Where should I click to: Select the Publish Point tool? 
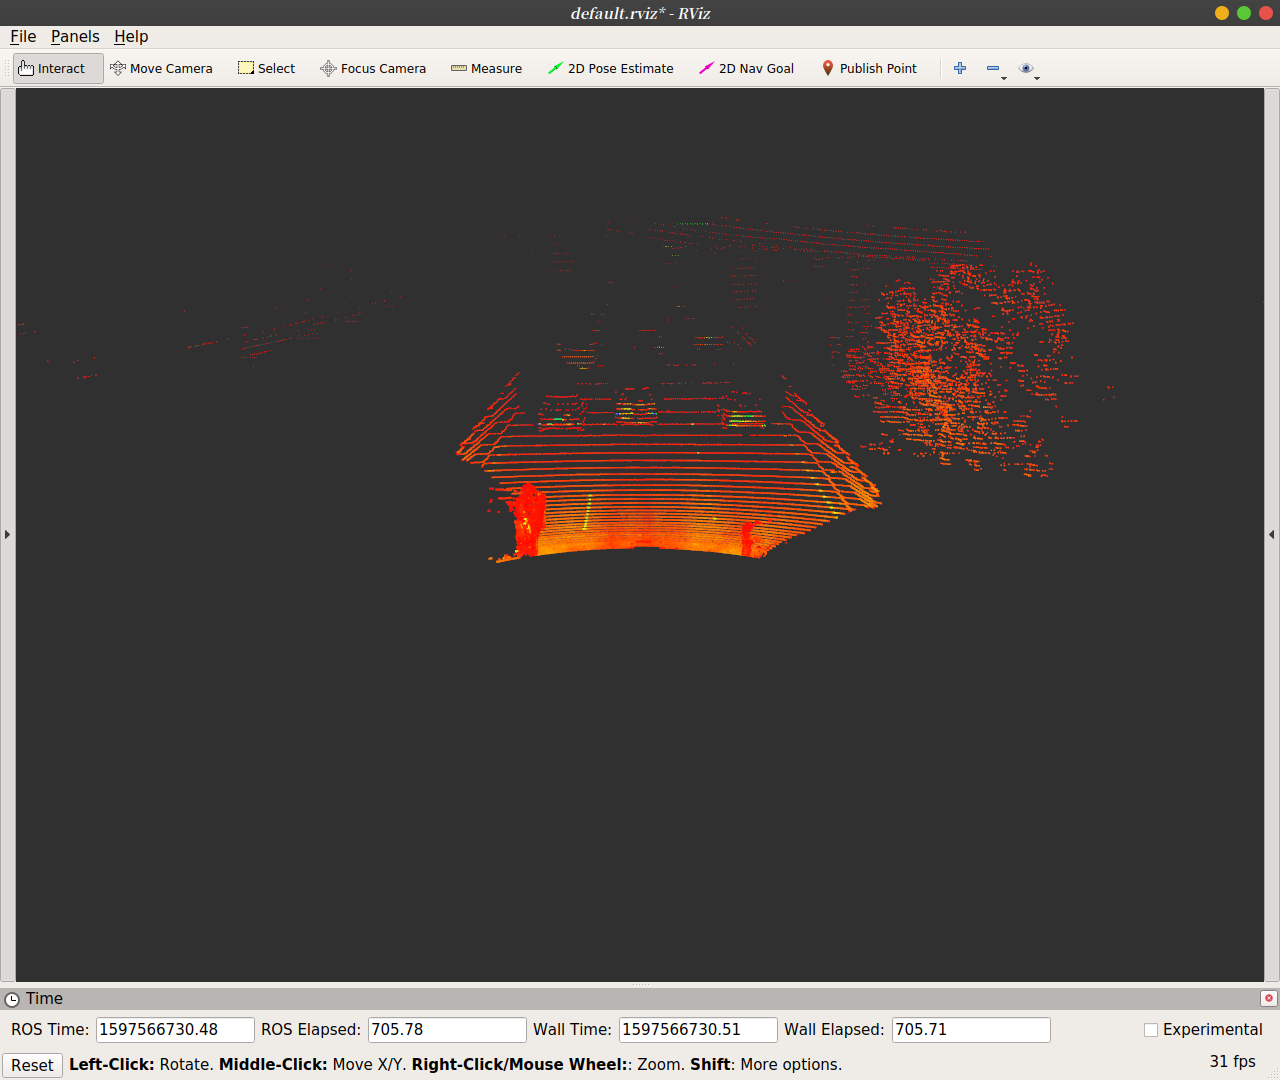869,68
